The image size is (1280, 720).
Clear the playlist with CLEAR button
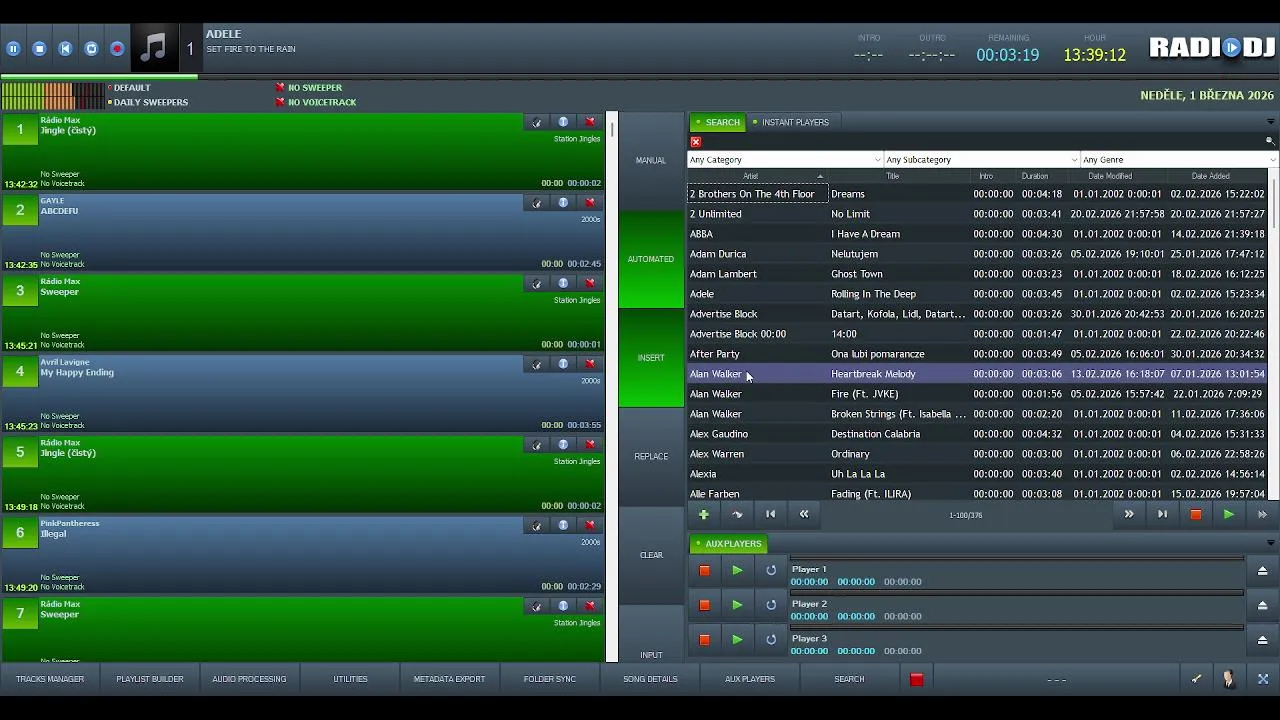tap(651, 555)
